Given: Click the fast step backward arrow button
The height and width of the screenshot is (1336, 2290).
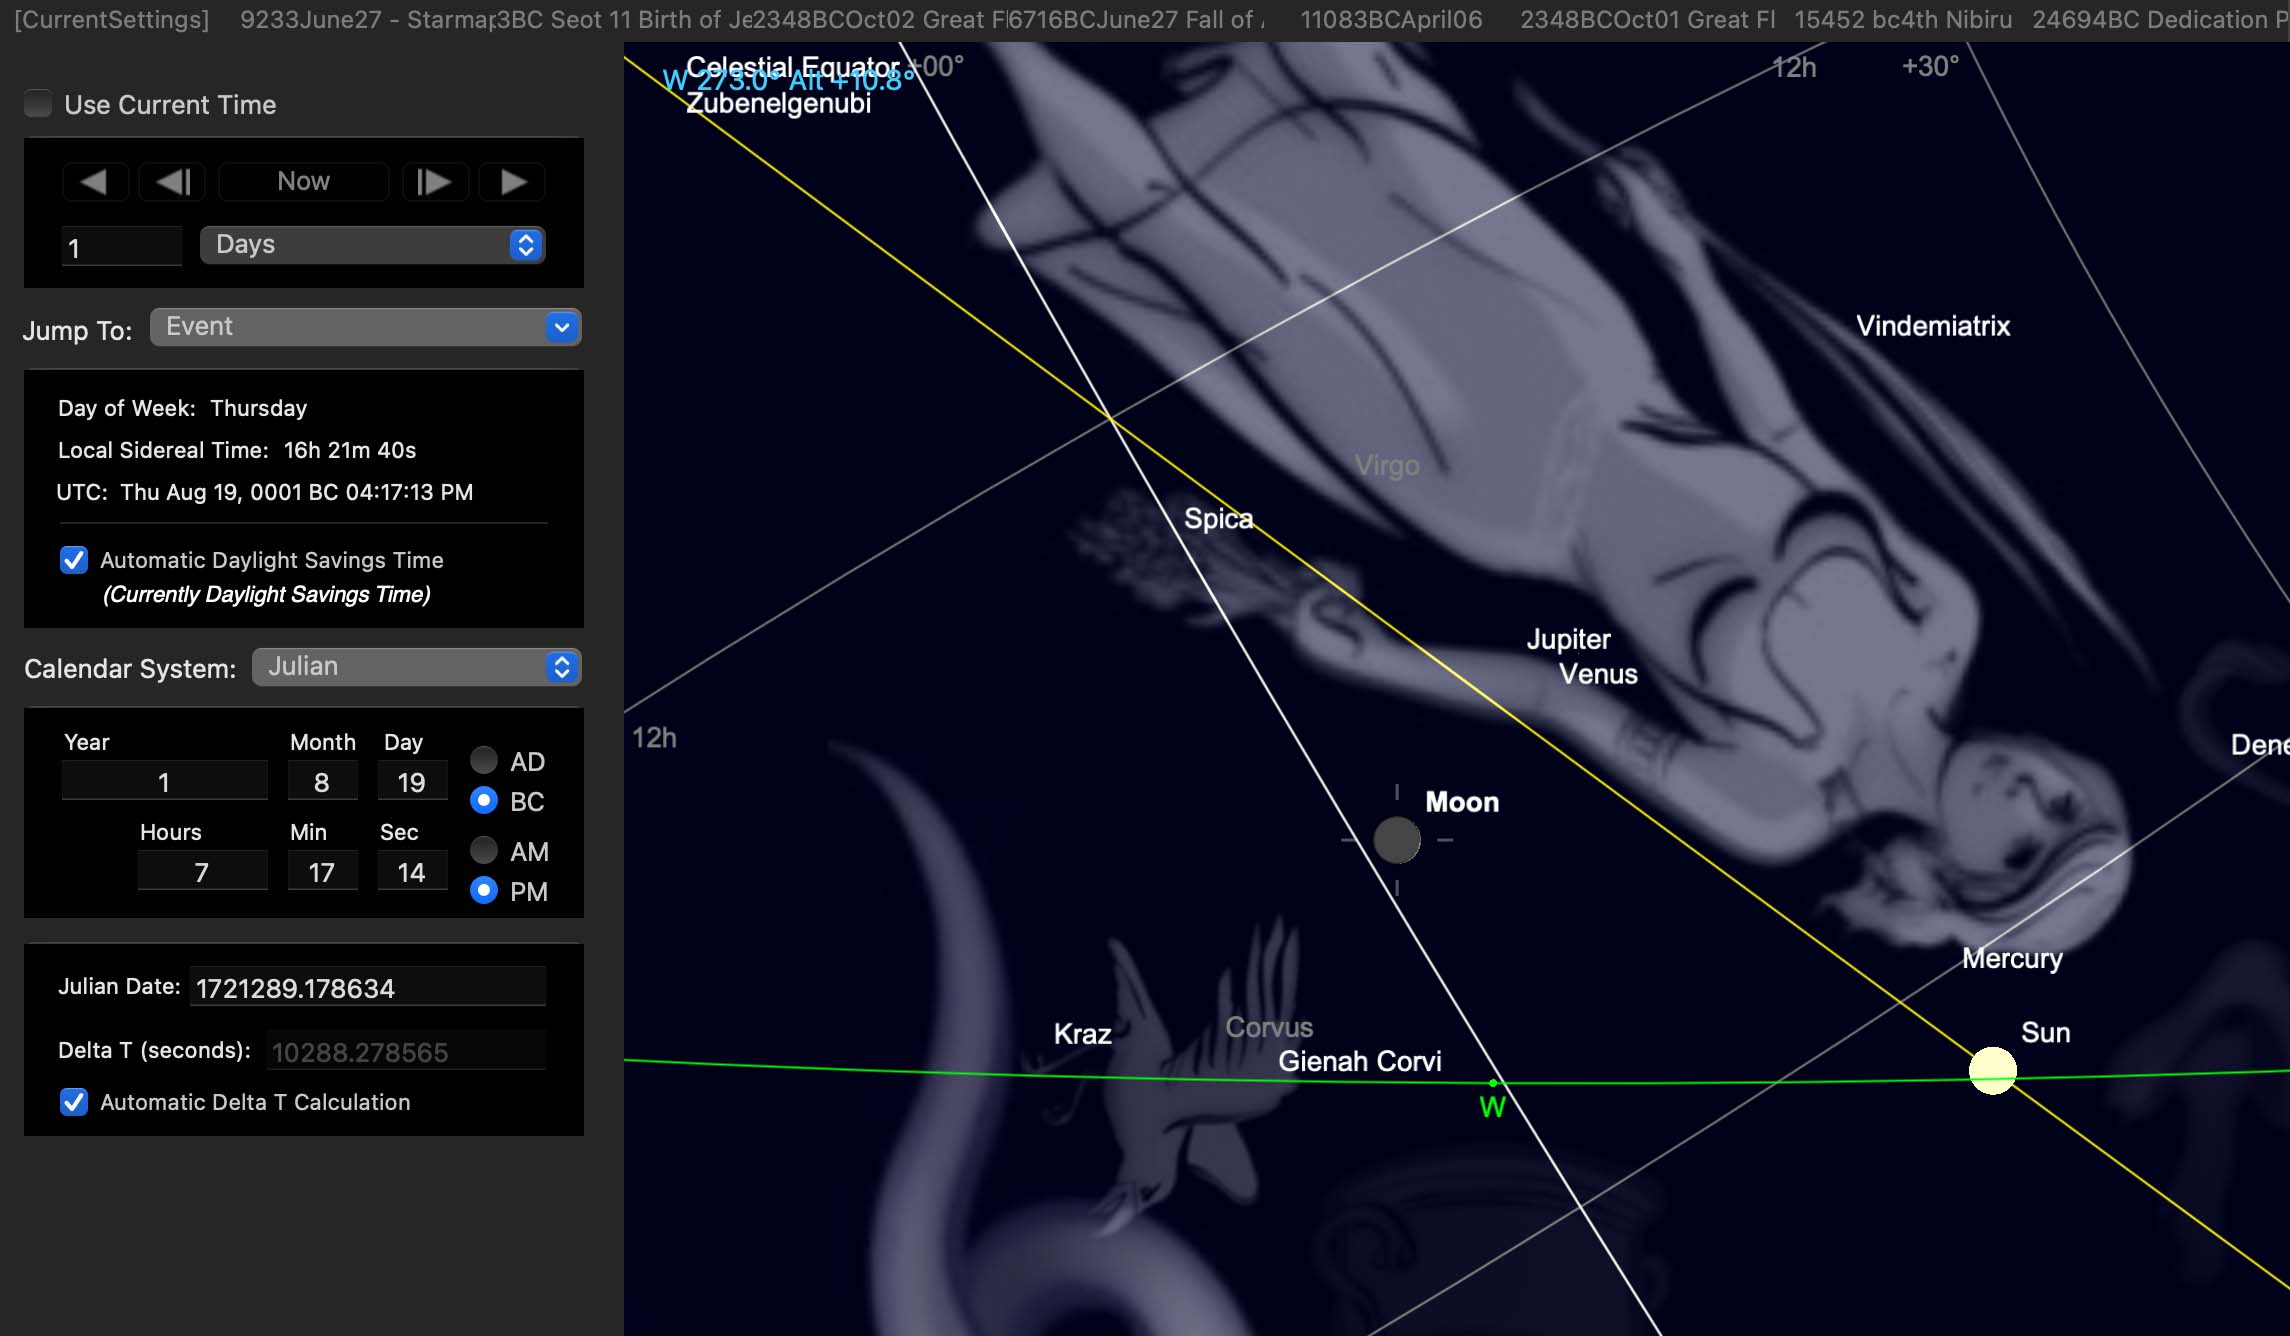Looking at the screenshot, I should point(95,182).
